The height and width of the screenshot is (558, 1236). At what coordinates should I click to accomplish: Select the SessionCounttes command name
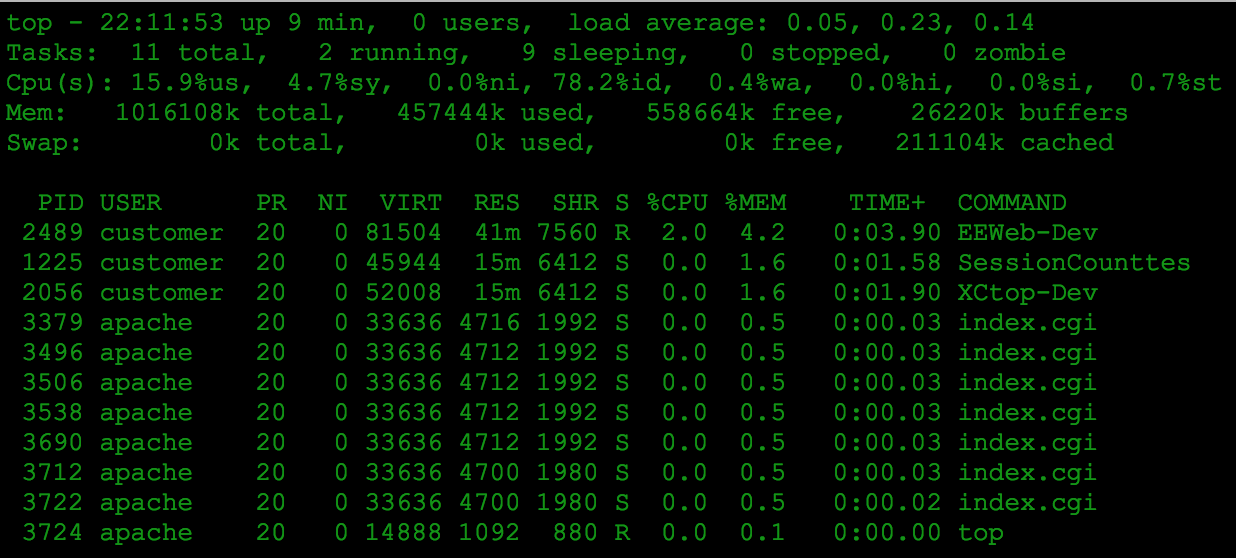click(1074, 262)
